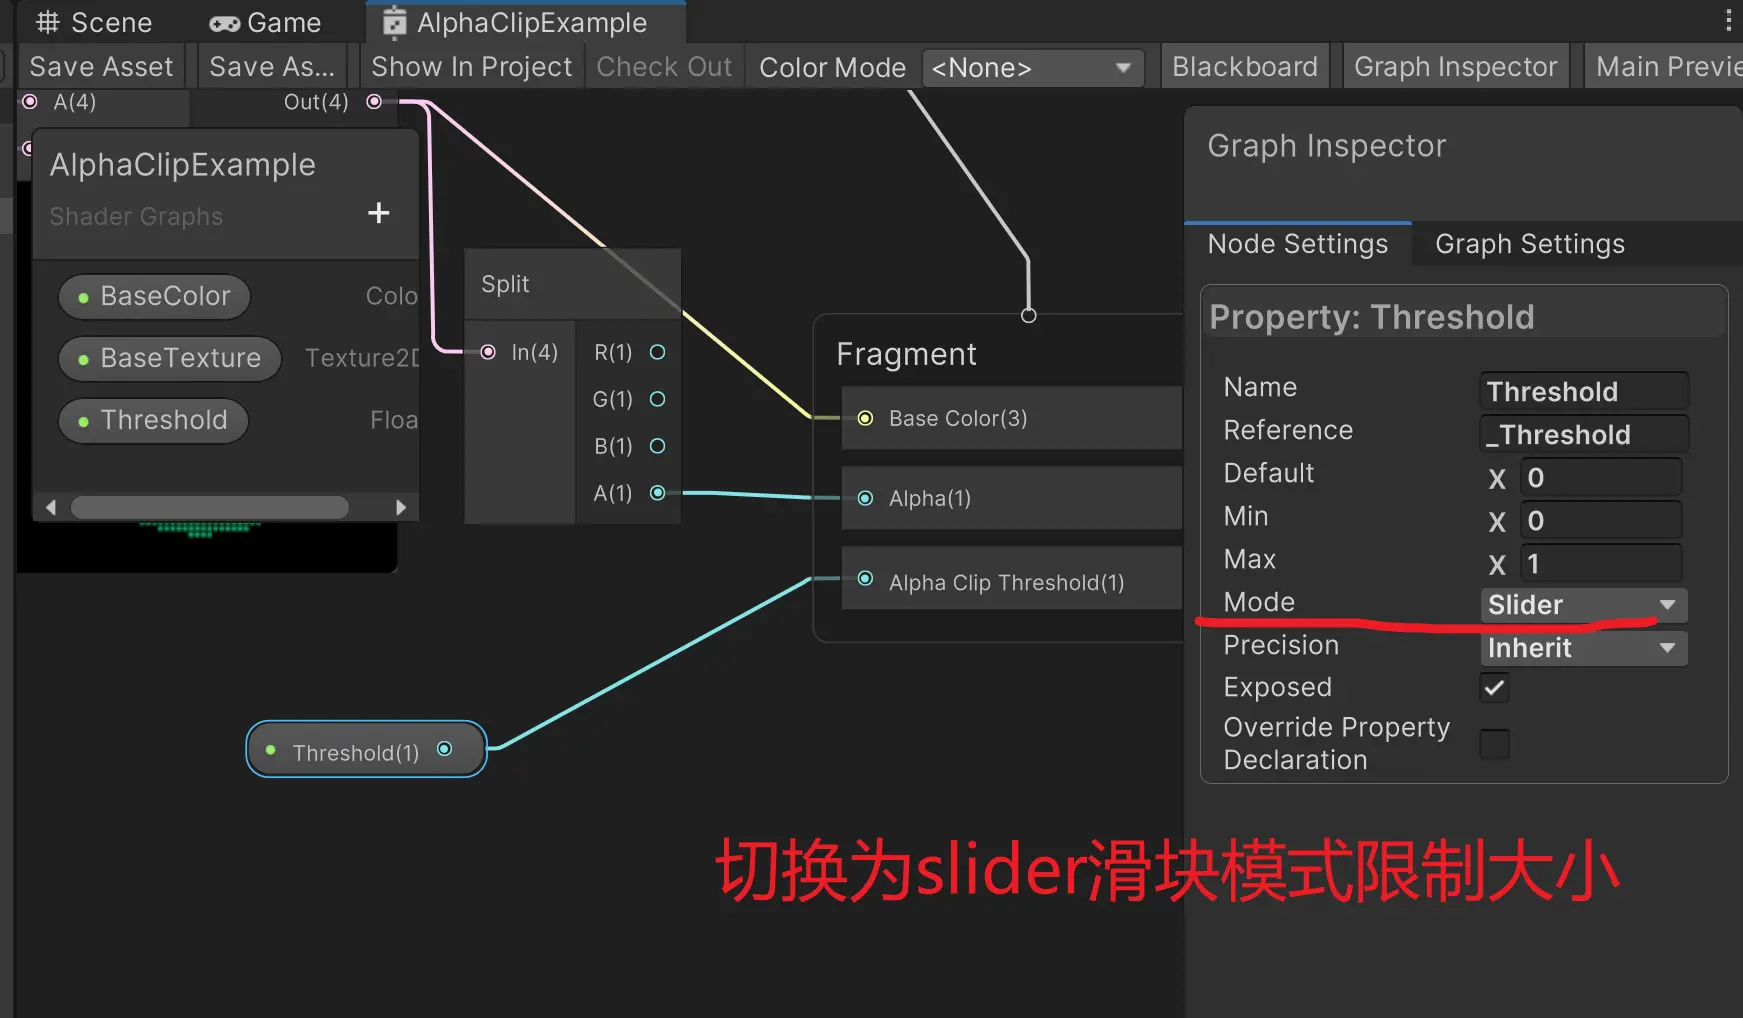Click the Split node B(1) output port
The image size is (1743, 1018).
click(x=658, y=446)
